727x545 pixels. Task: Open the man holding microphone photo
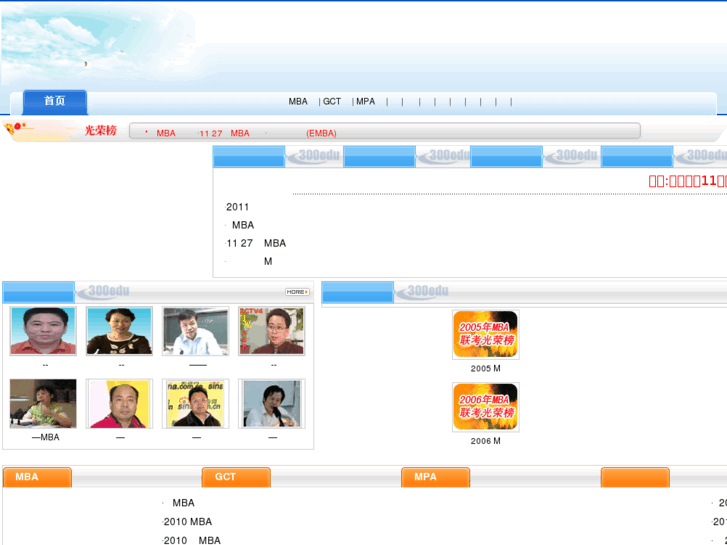point(272,404)
